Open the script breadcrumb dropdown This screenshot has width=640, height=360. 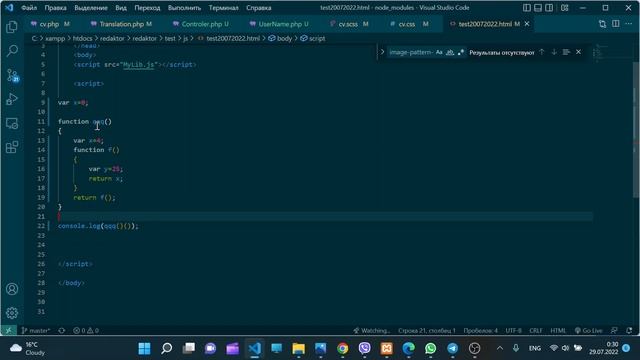tap(313, 38)
